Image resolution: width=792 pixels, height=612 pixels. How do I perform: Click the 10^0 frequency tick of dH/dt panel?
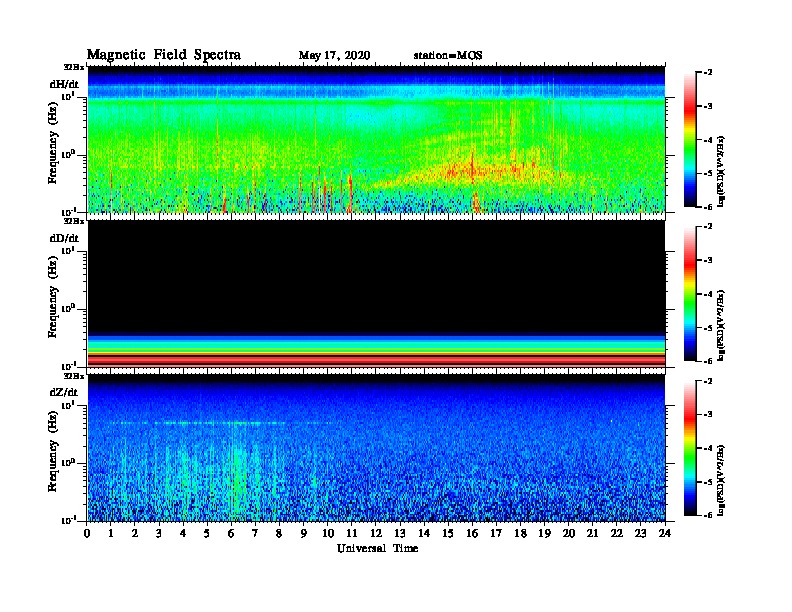(68, 154)
